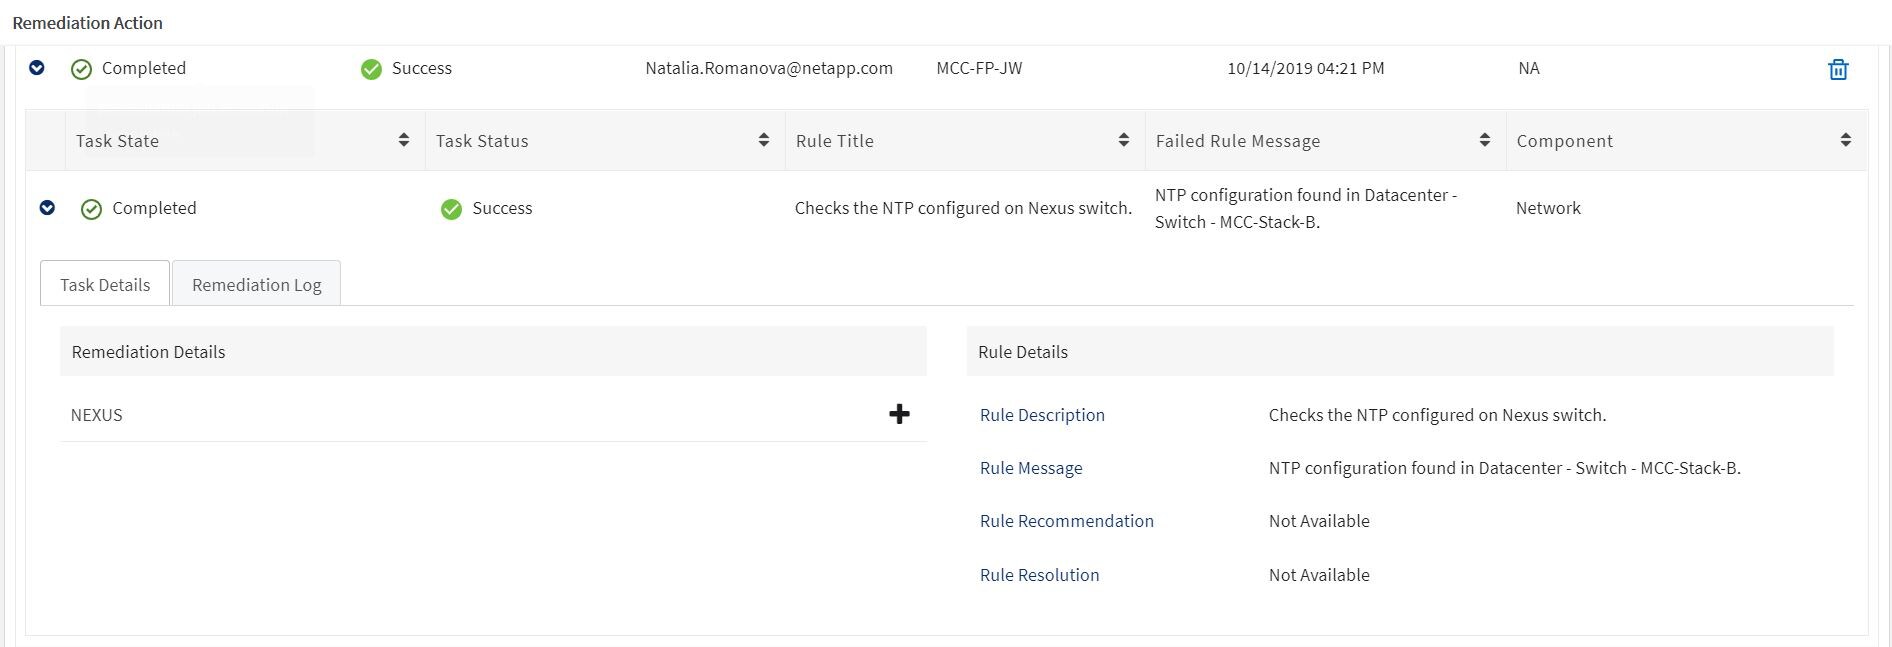
Task: Switch to the Remediation Log tab
Action: (x=256, y=285)
